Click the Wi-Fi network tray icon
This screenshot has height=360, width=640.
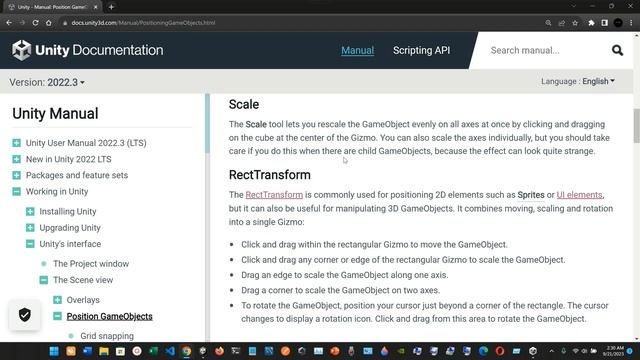click(576, 351)
